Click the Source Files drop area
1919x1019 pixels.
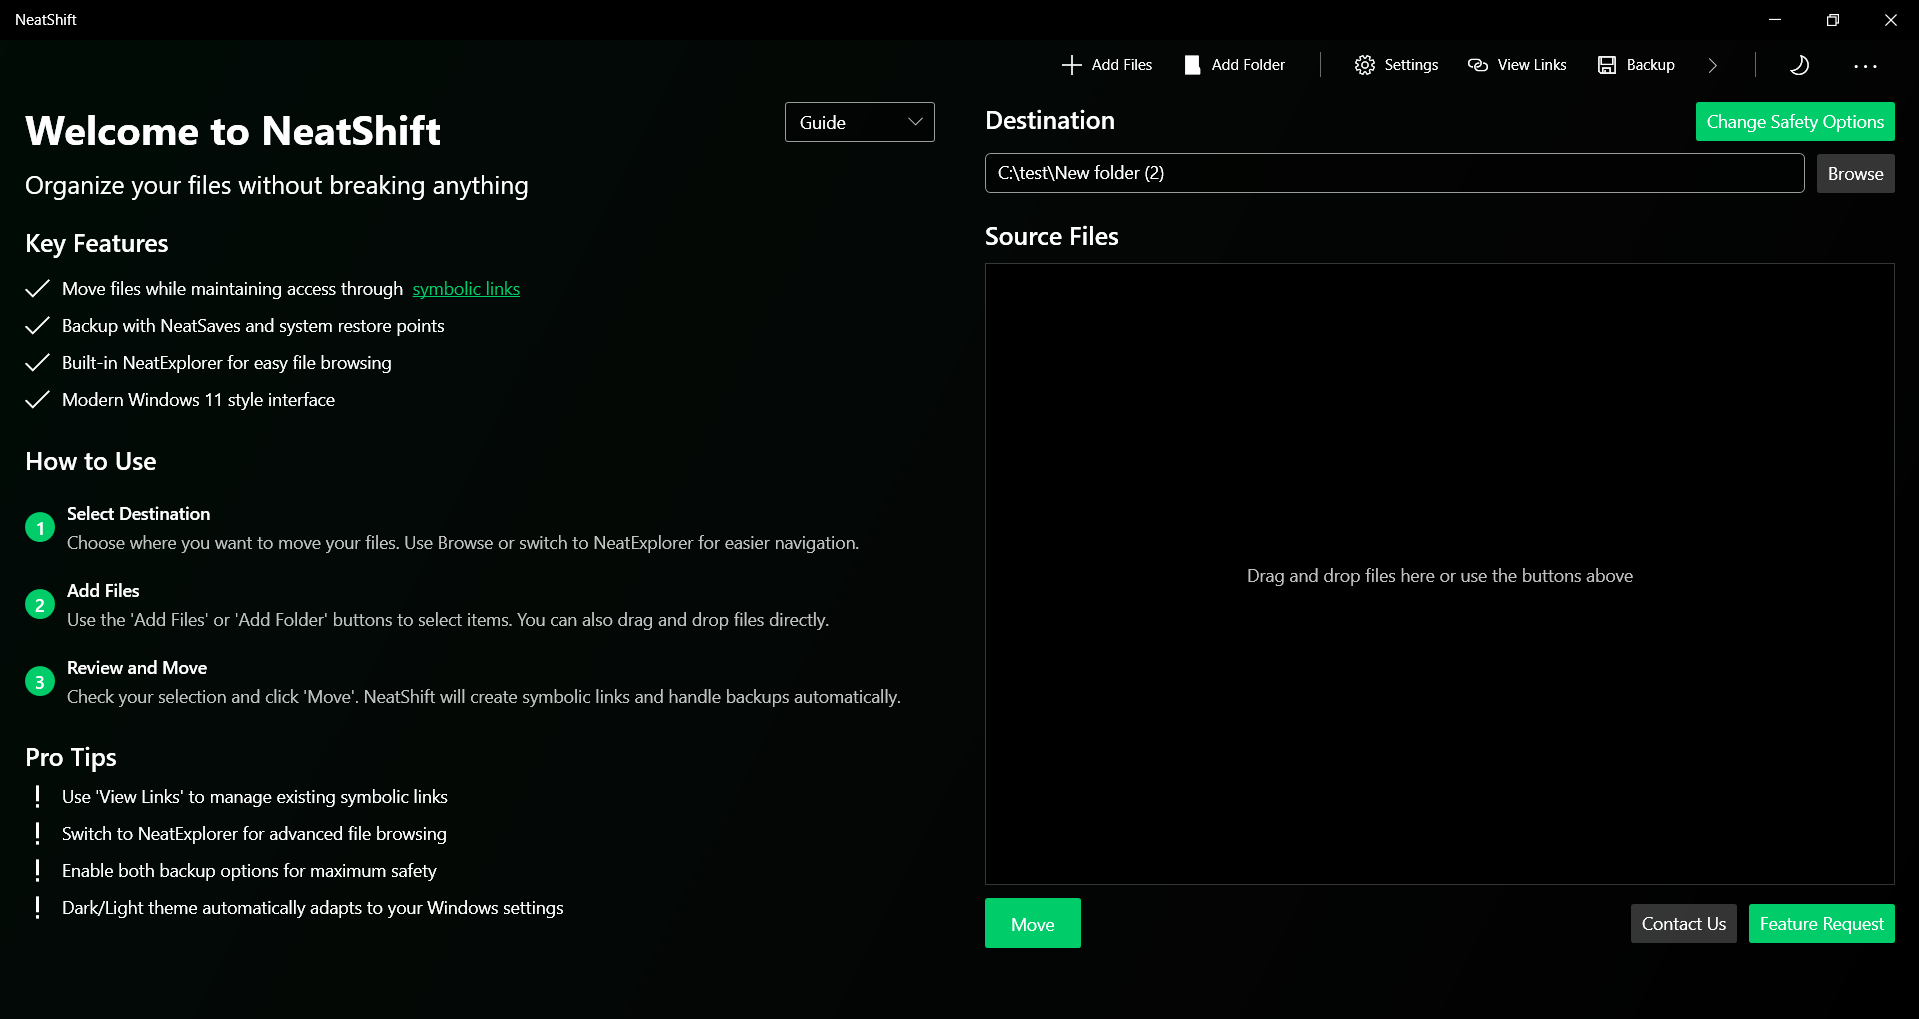click(1440, 574)
